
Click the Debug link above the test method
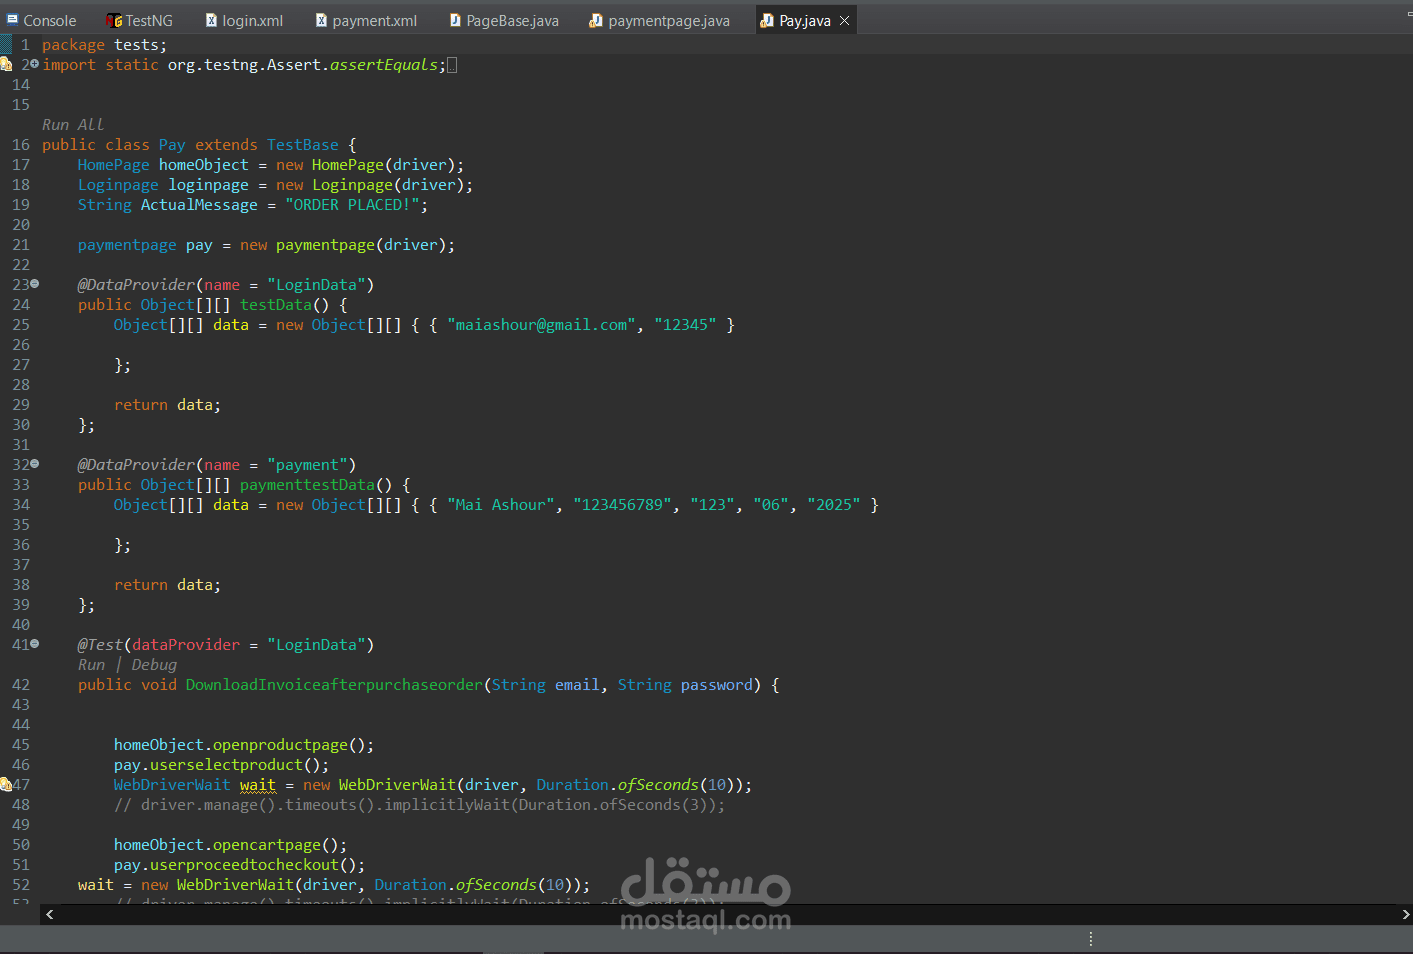153,664
